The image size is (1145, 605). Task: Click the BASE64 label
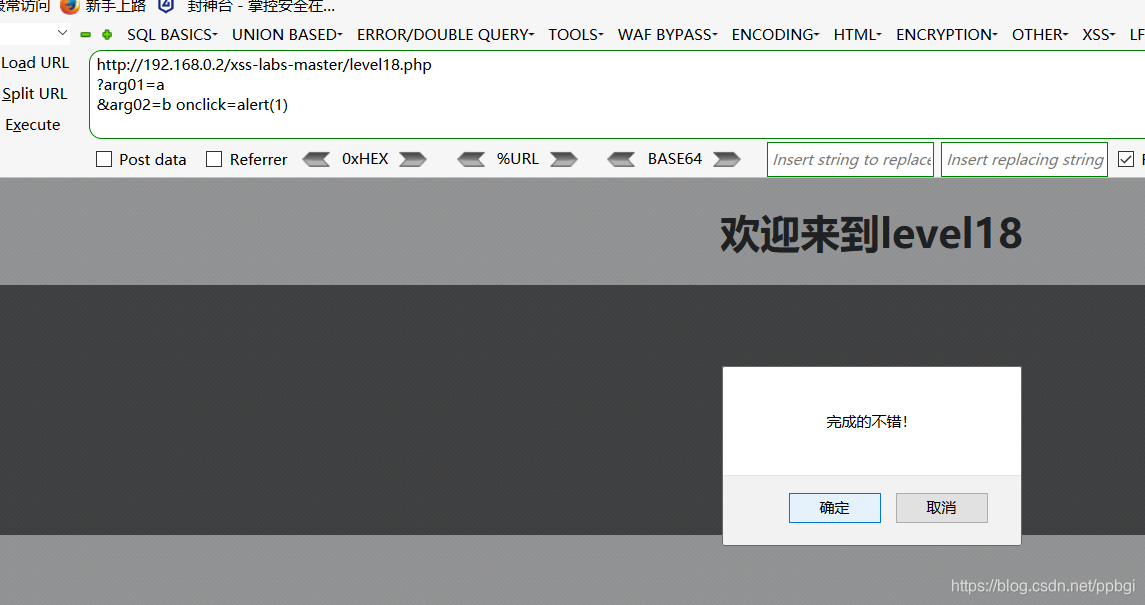(675, 158)
